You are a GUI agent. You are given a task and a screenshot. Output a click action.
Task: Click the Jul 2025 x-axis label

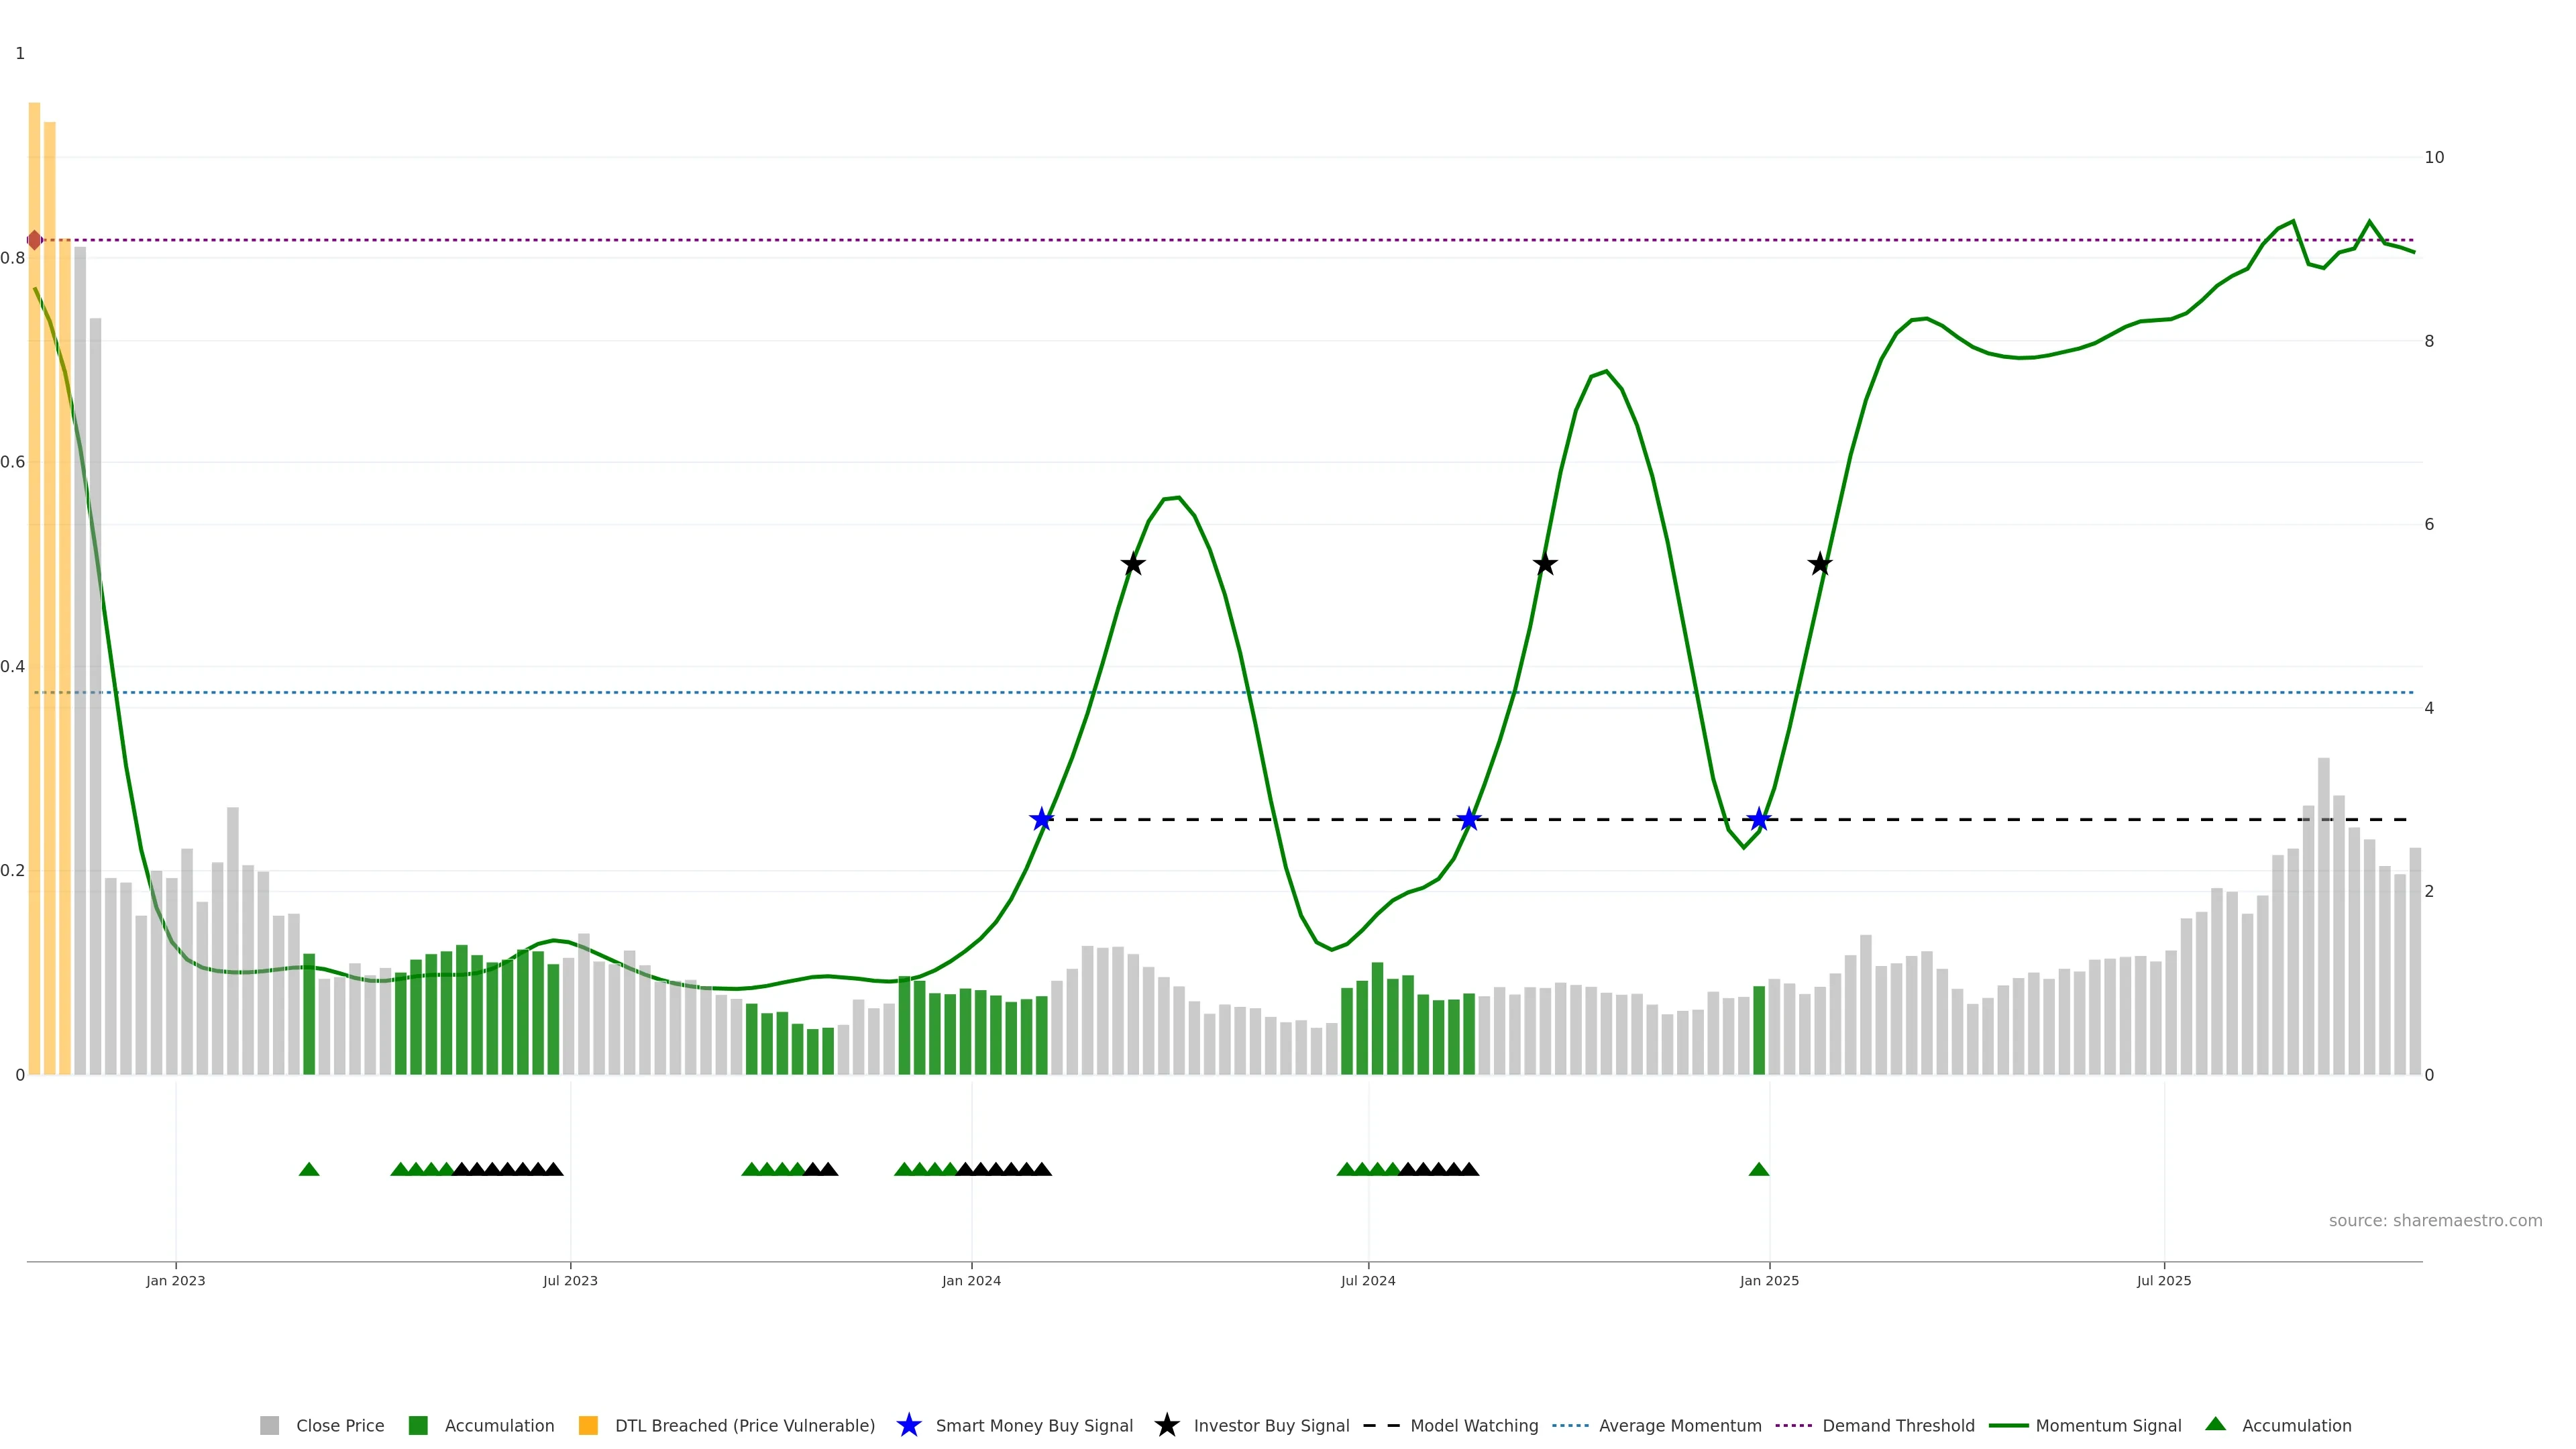pyautogui.click(x=2164, y=1281)
